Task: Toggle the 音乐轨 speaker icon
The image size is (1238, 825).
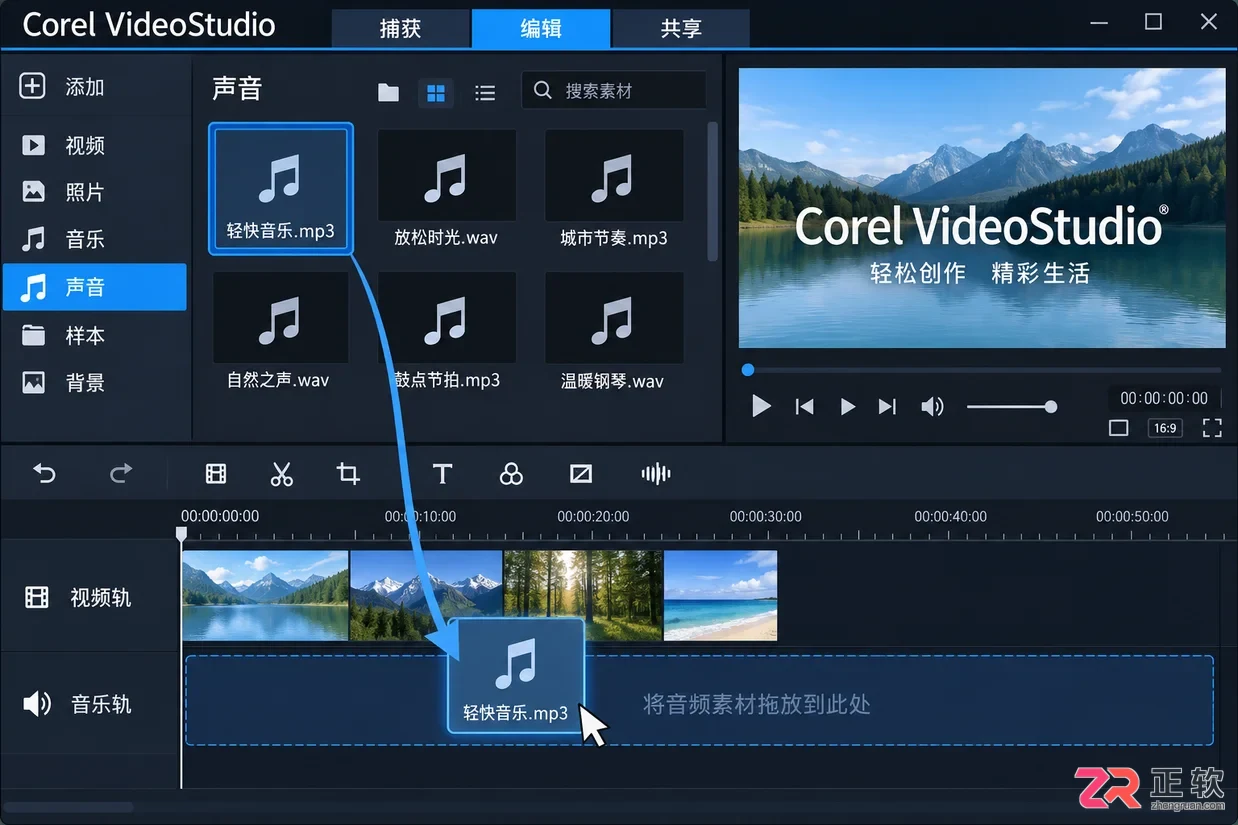Action: tap(37, 704)
